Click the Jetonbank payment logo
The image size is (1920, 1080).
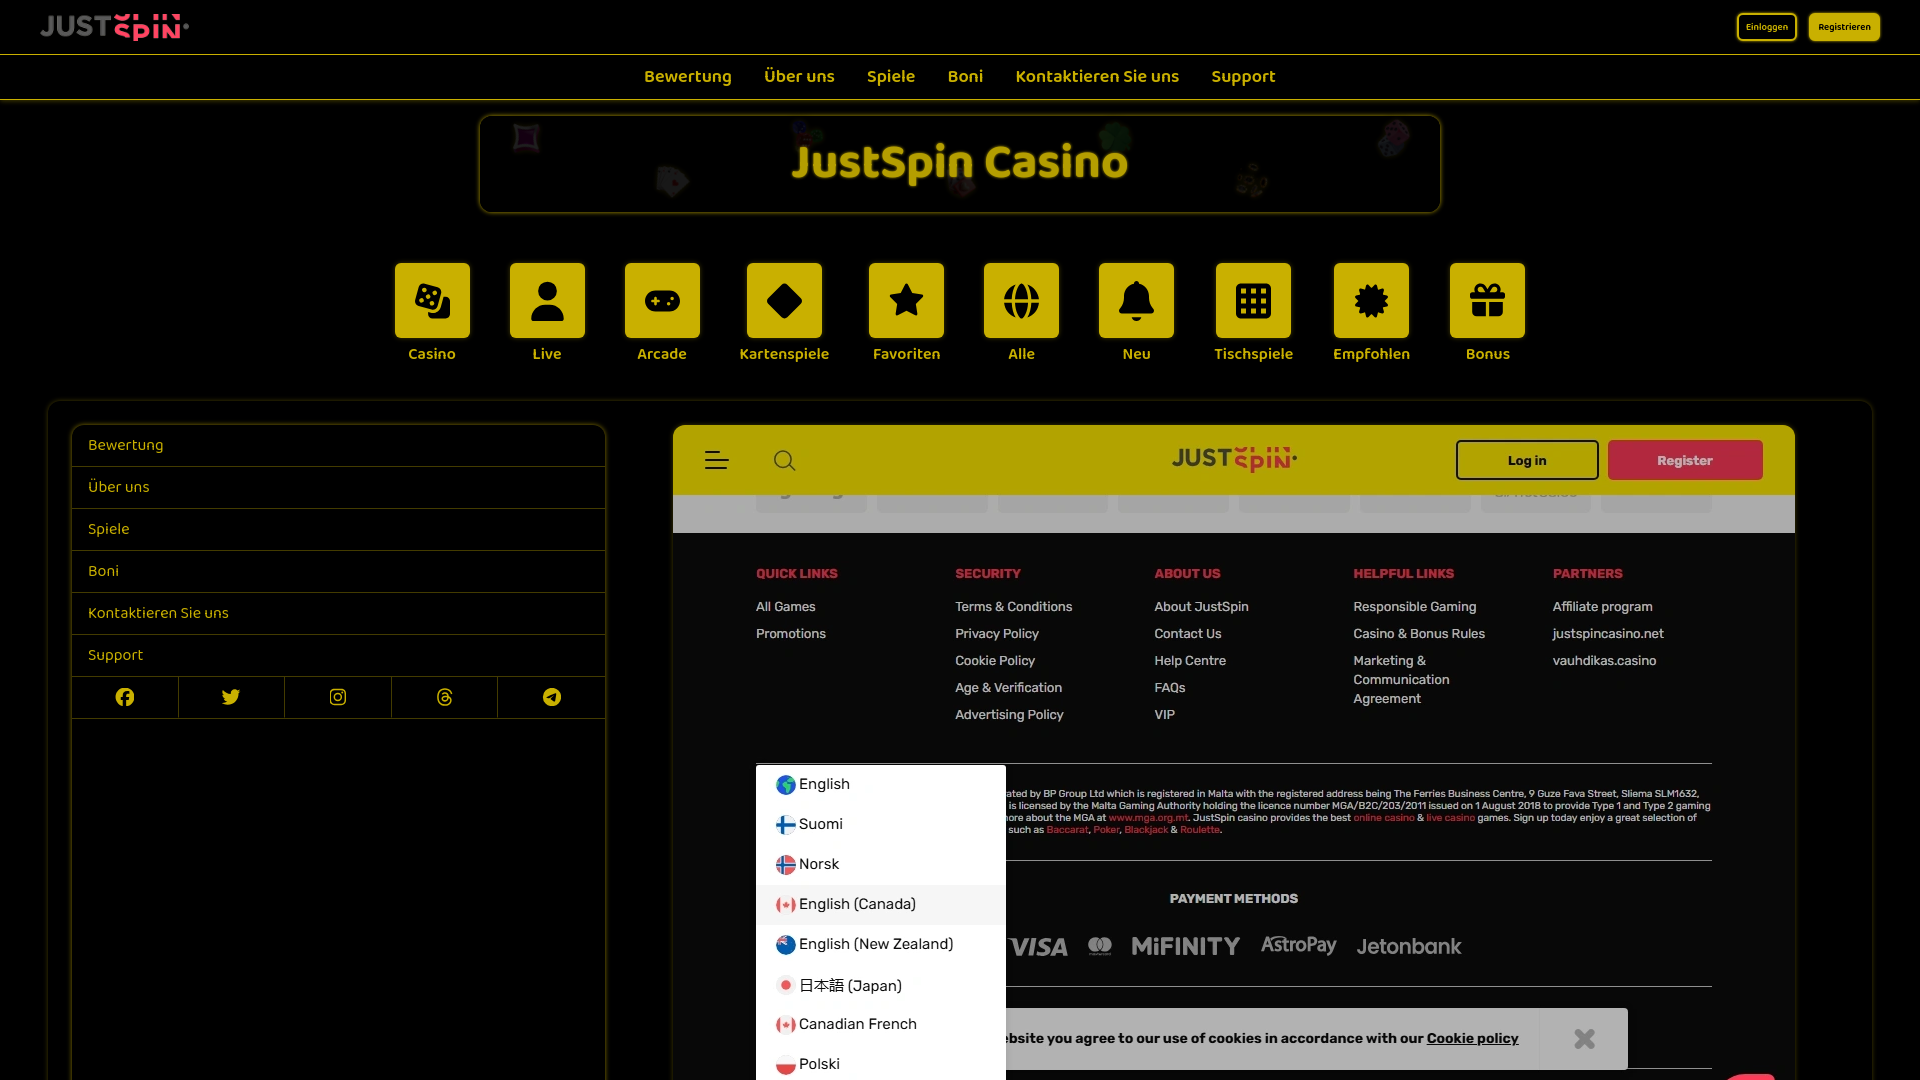click(1409, 946)
